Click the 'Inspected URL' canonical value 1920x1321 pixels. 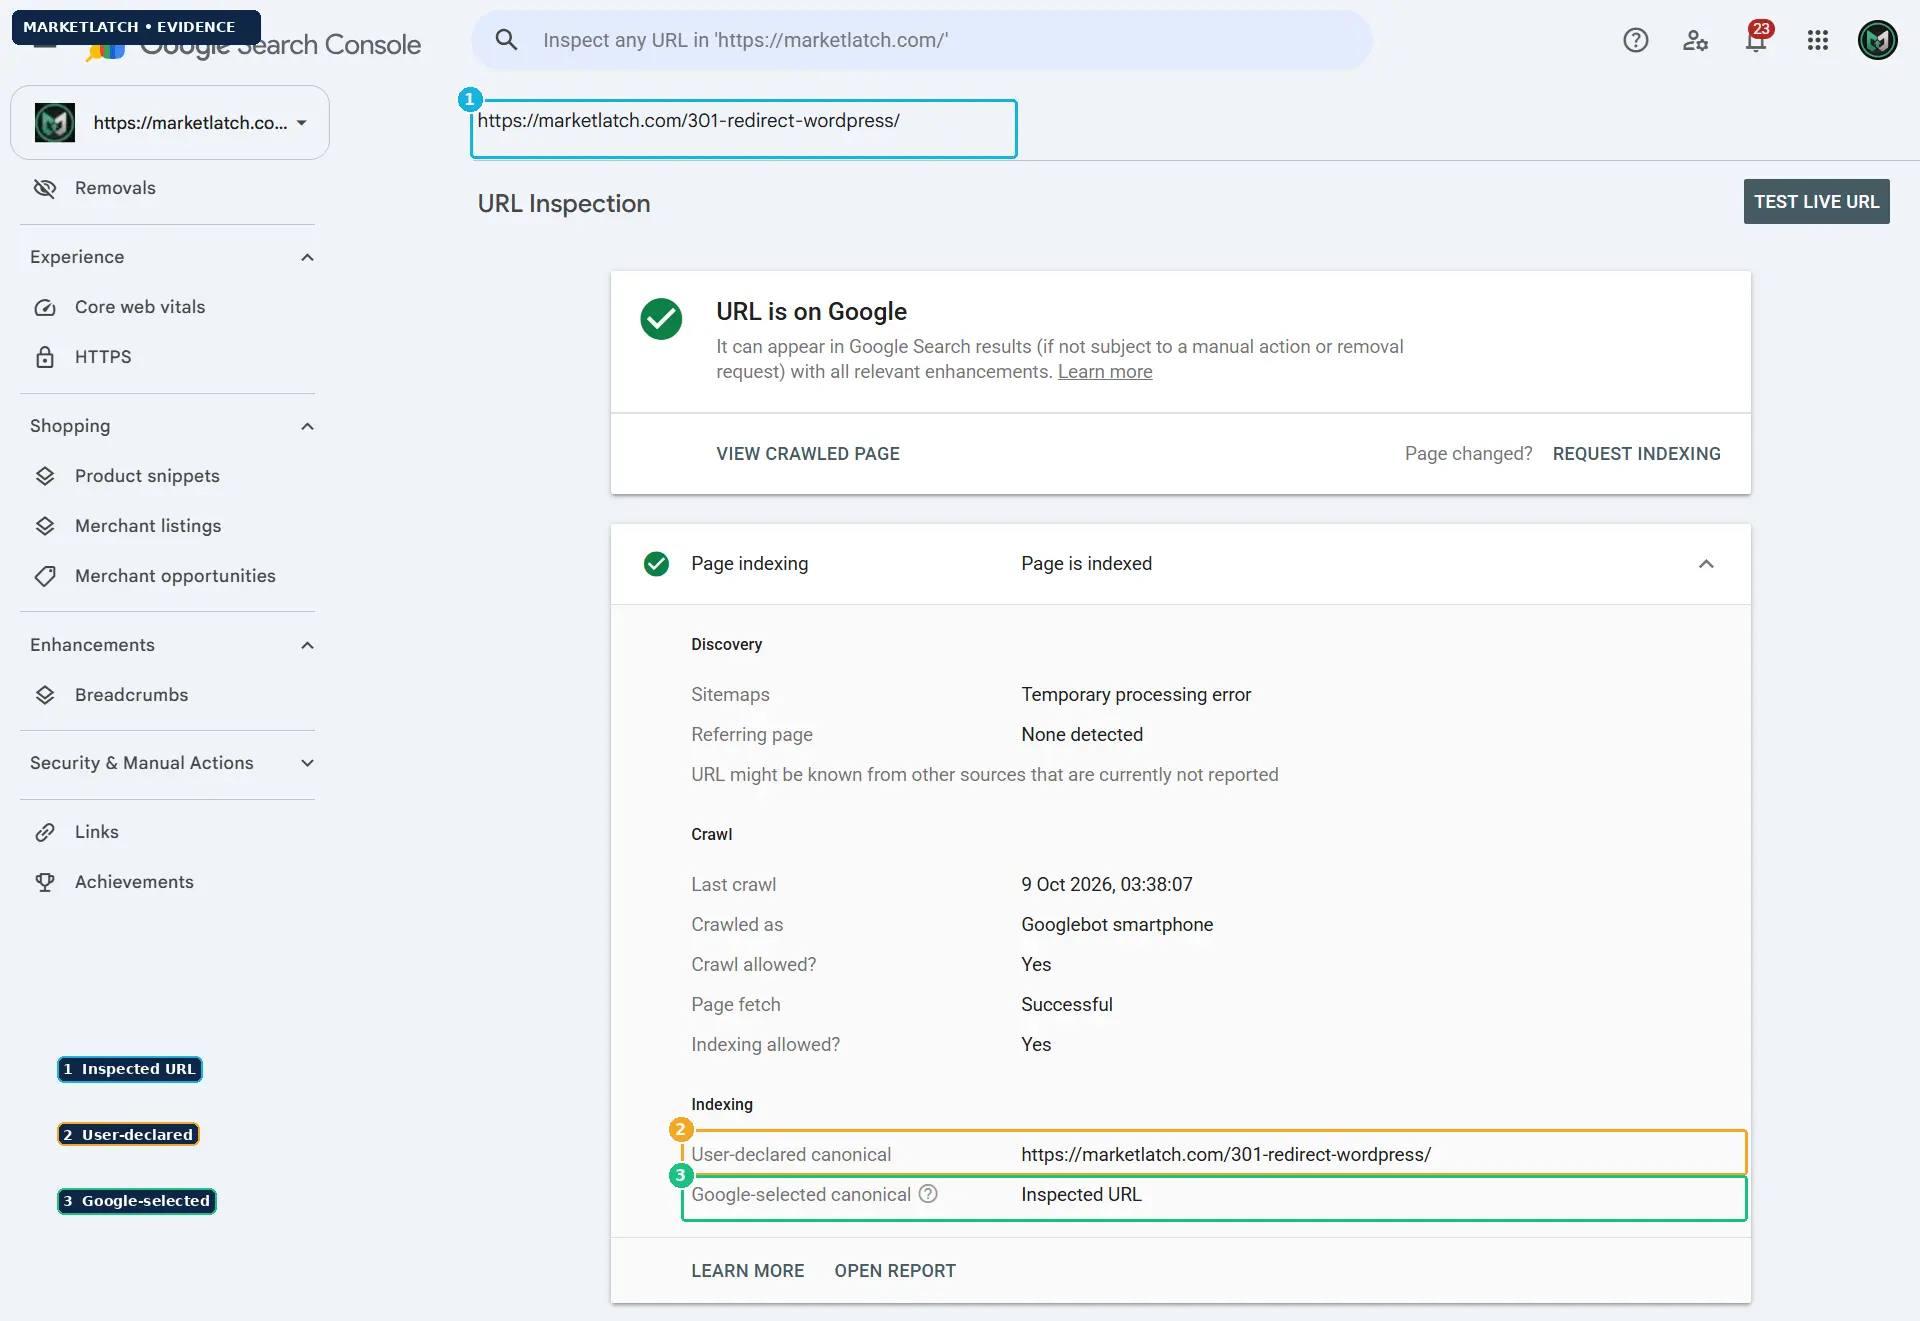(x=1081, y=1195)
